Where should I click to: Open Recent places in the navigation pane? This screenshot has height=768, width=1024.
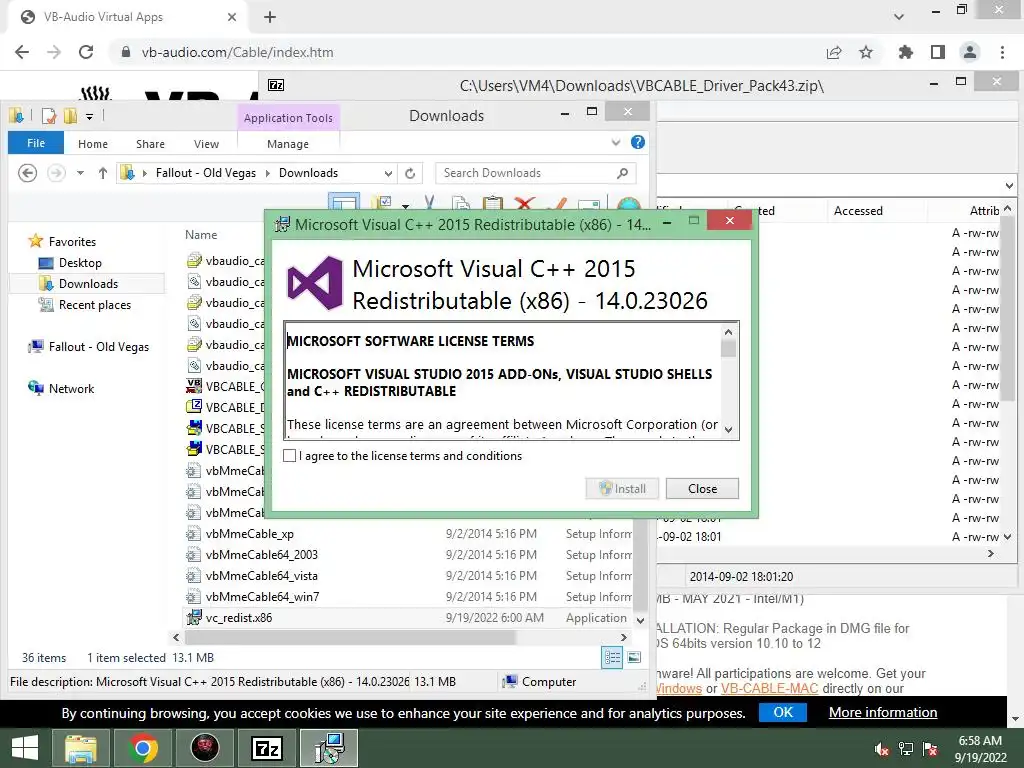[x=95, y=304]
